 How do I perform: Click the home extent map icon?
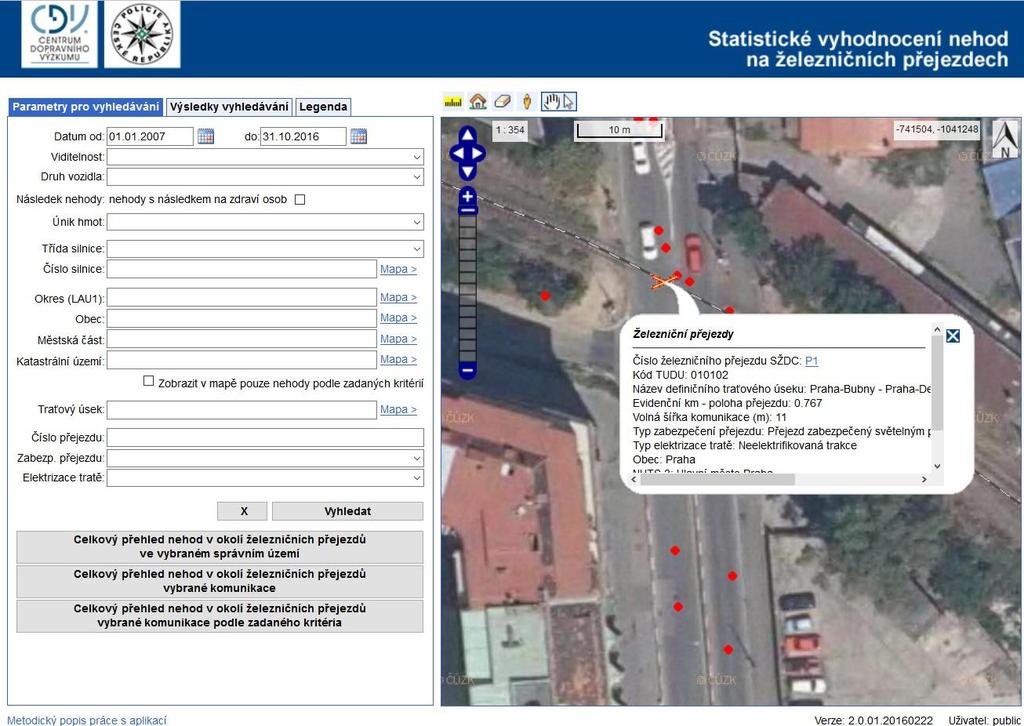pos(478,102)
